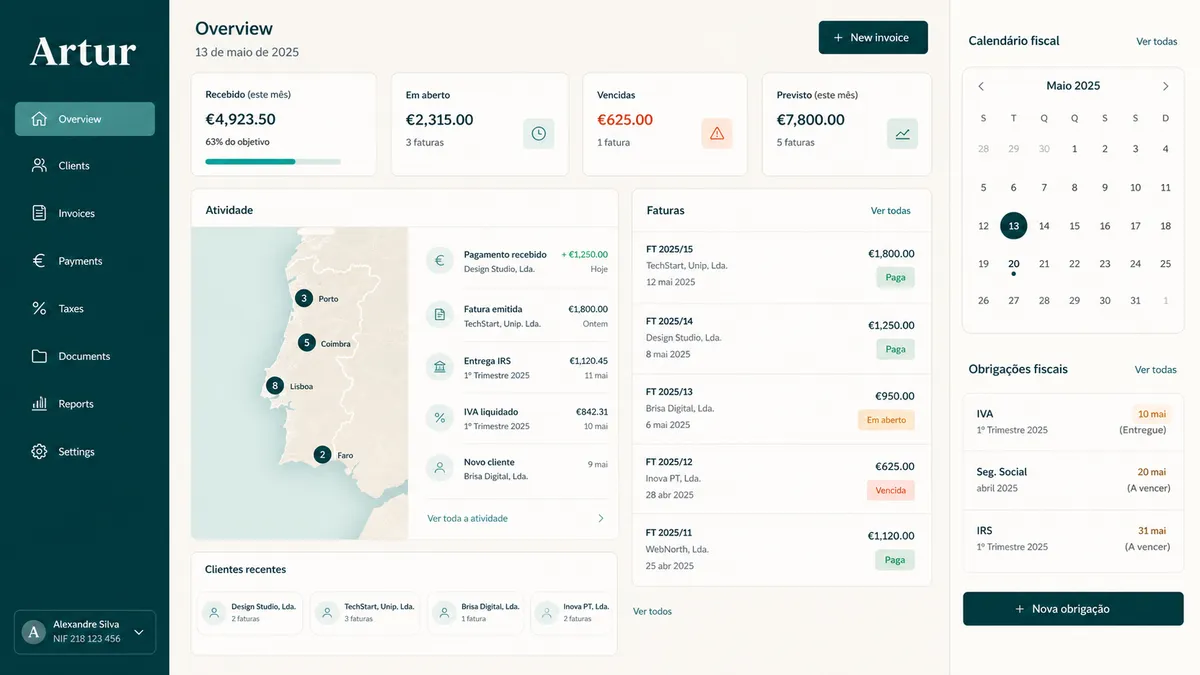Click the Invoices document icon in sidebar
The image size is (1200, 675).
click(x=39, y=213)
